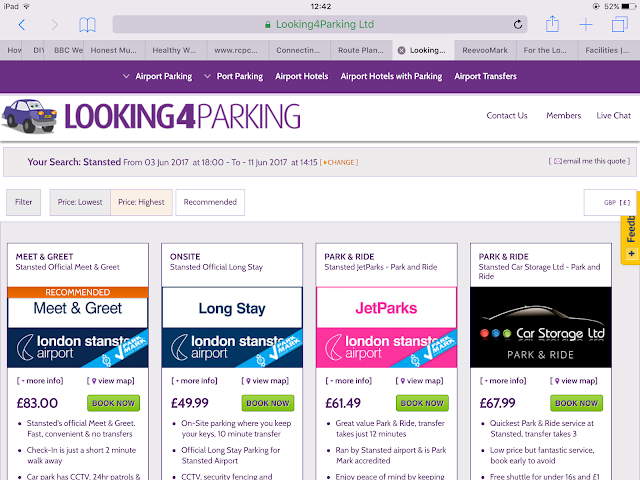Add a new tab with plus icon
This screenshot has height=480, width=640.
586,24
